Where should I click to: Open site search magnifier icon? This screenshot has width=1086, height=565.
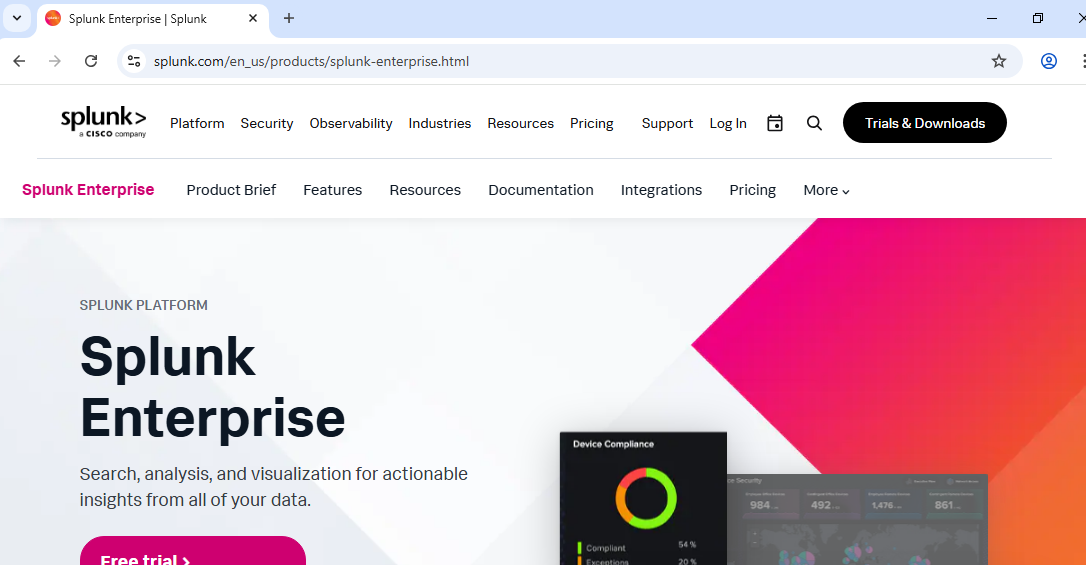tap(814, 123)
